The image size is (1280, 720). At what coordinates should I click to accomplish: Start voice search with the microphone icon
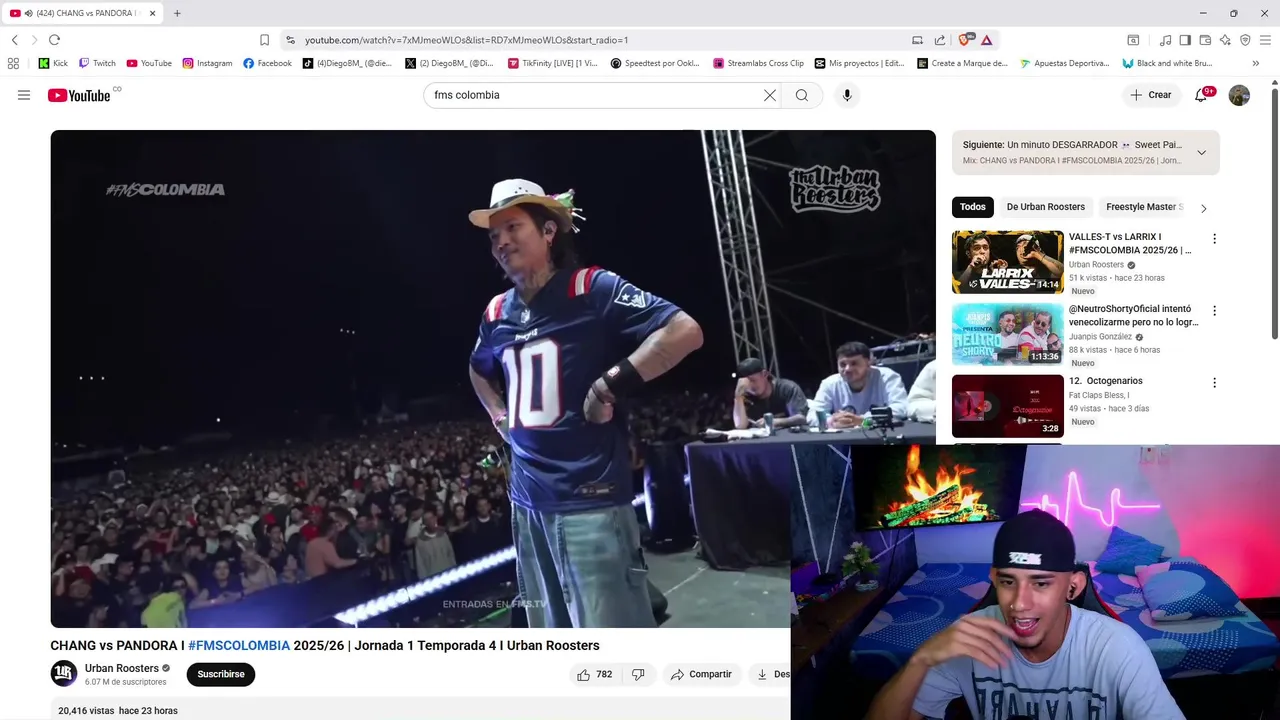click(x=847, y=95)
